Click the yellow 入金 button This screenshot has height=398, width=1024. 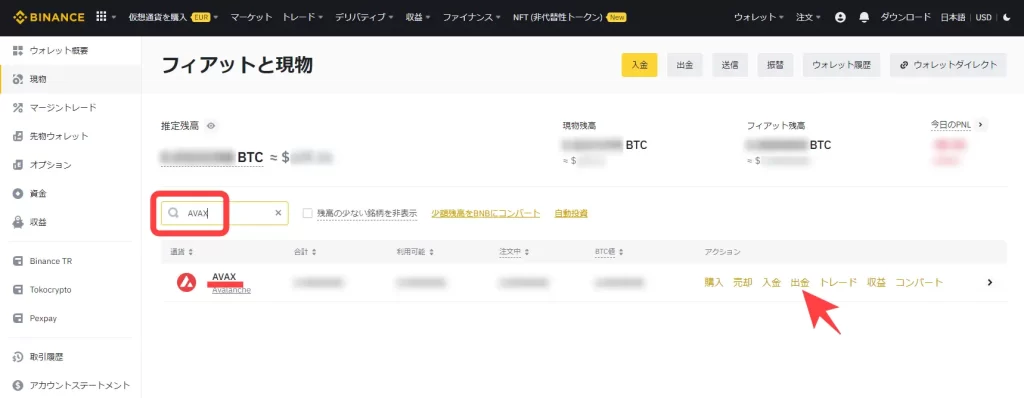[639, 65]
